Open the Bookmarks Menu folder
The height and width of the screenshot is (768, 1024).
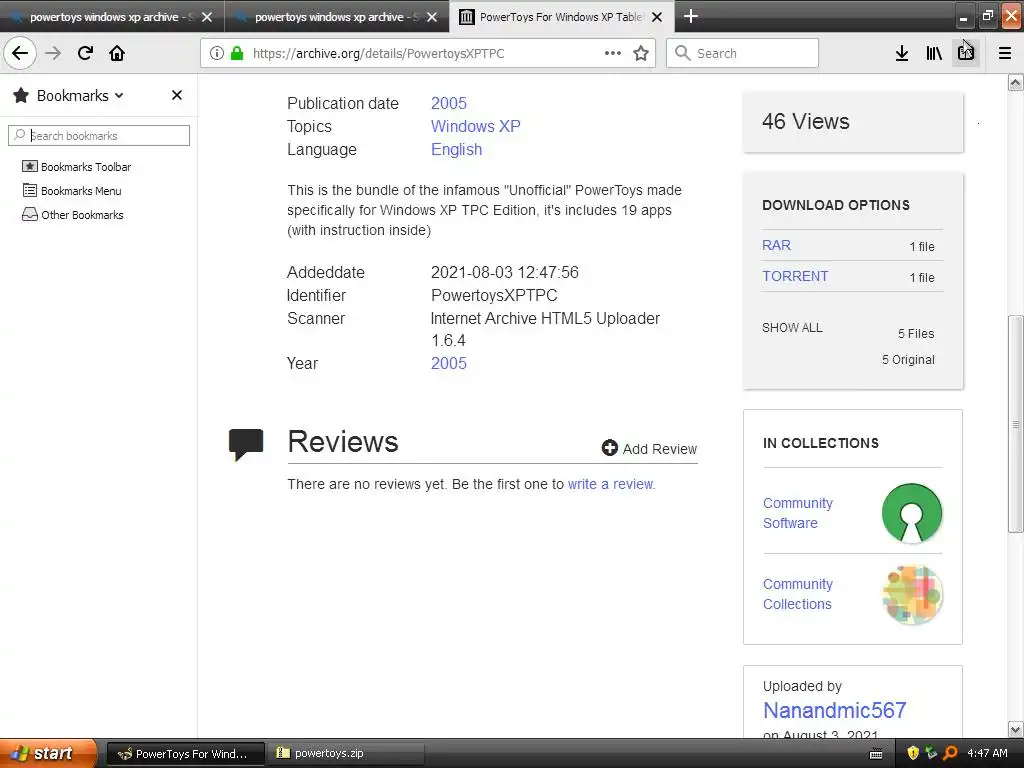click(x=72, y=191)
